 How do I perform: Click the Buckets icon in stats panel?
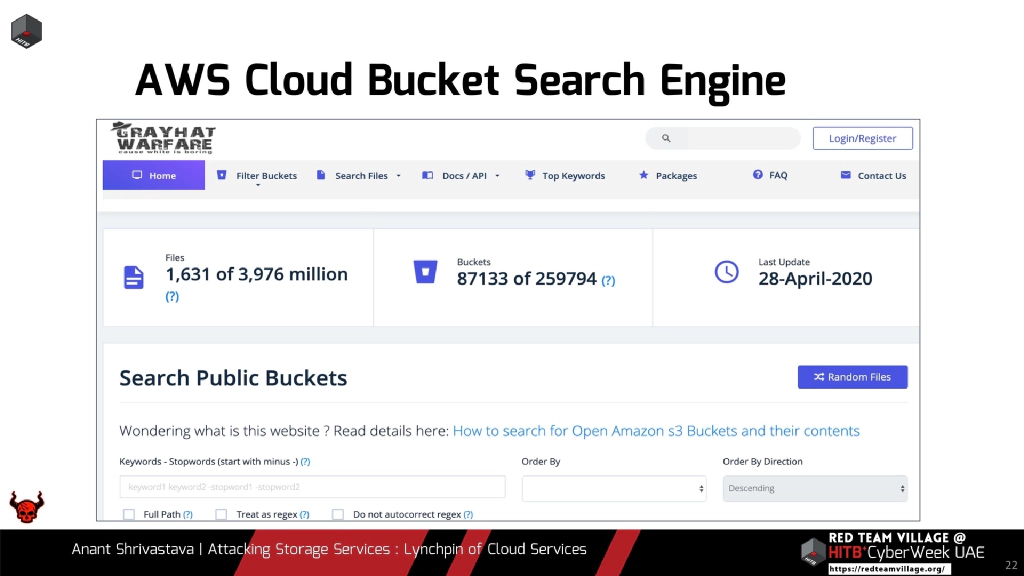(425, 272)
